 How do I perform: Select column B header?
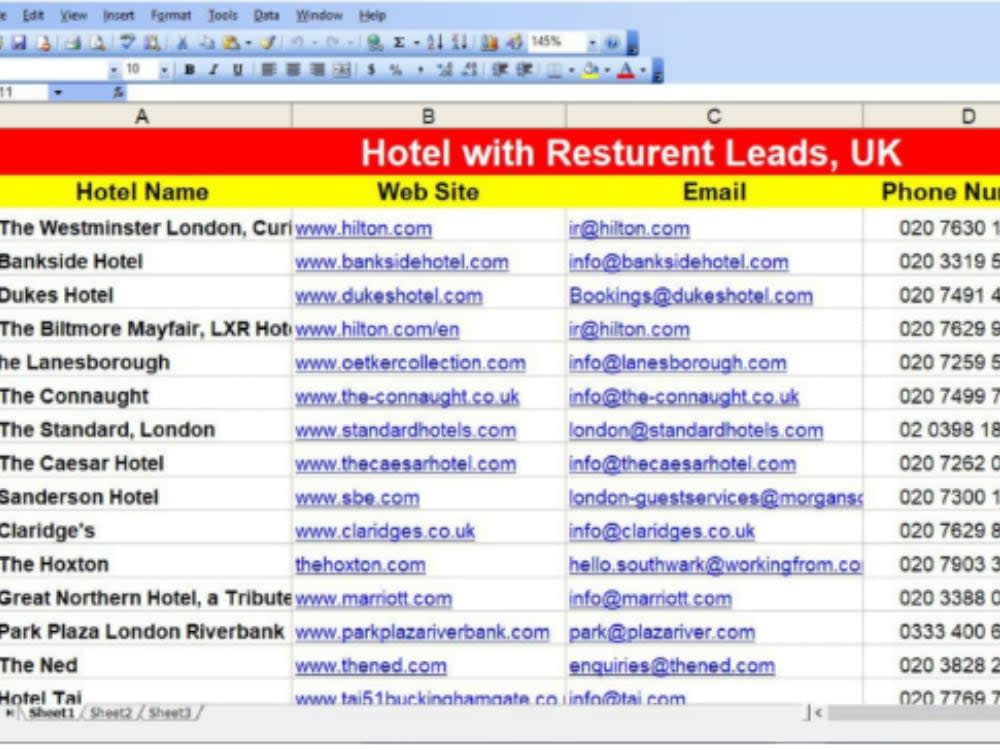429,116
